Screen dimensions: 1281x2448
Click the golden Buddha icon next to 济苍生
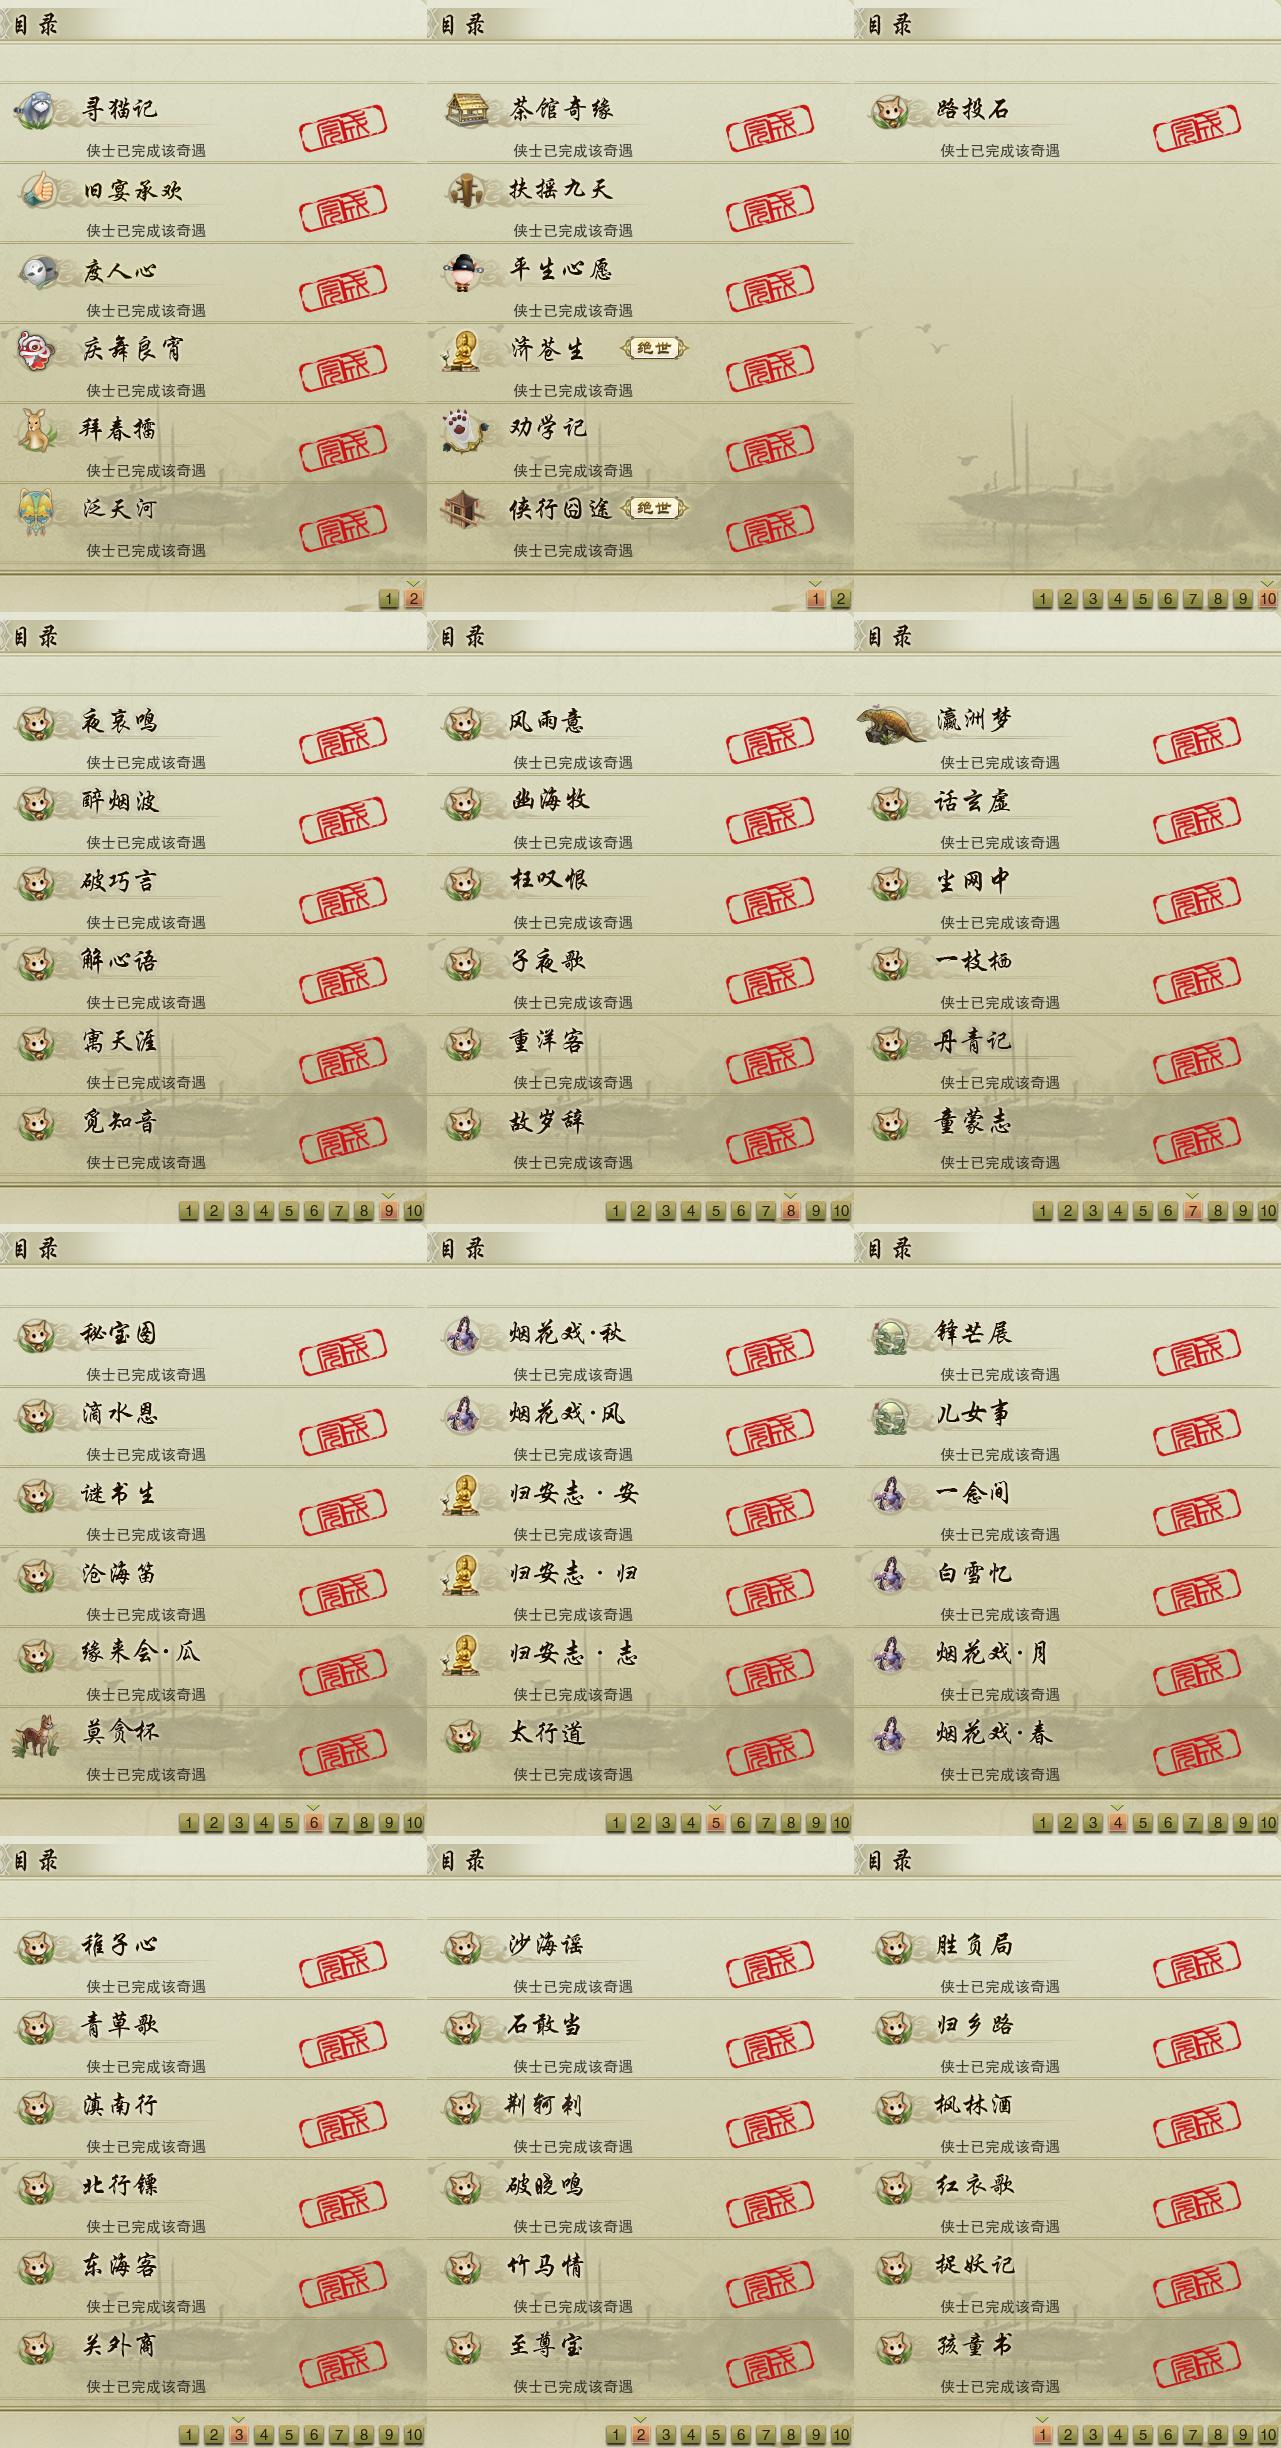pyautogui.click(x=461, y=350)
